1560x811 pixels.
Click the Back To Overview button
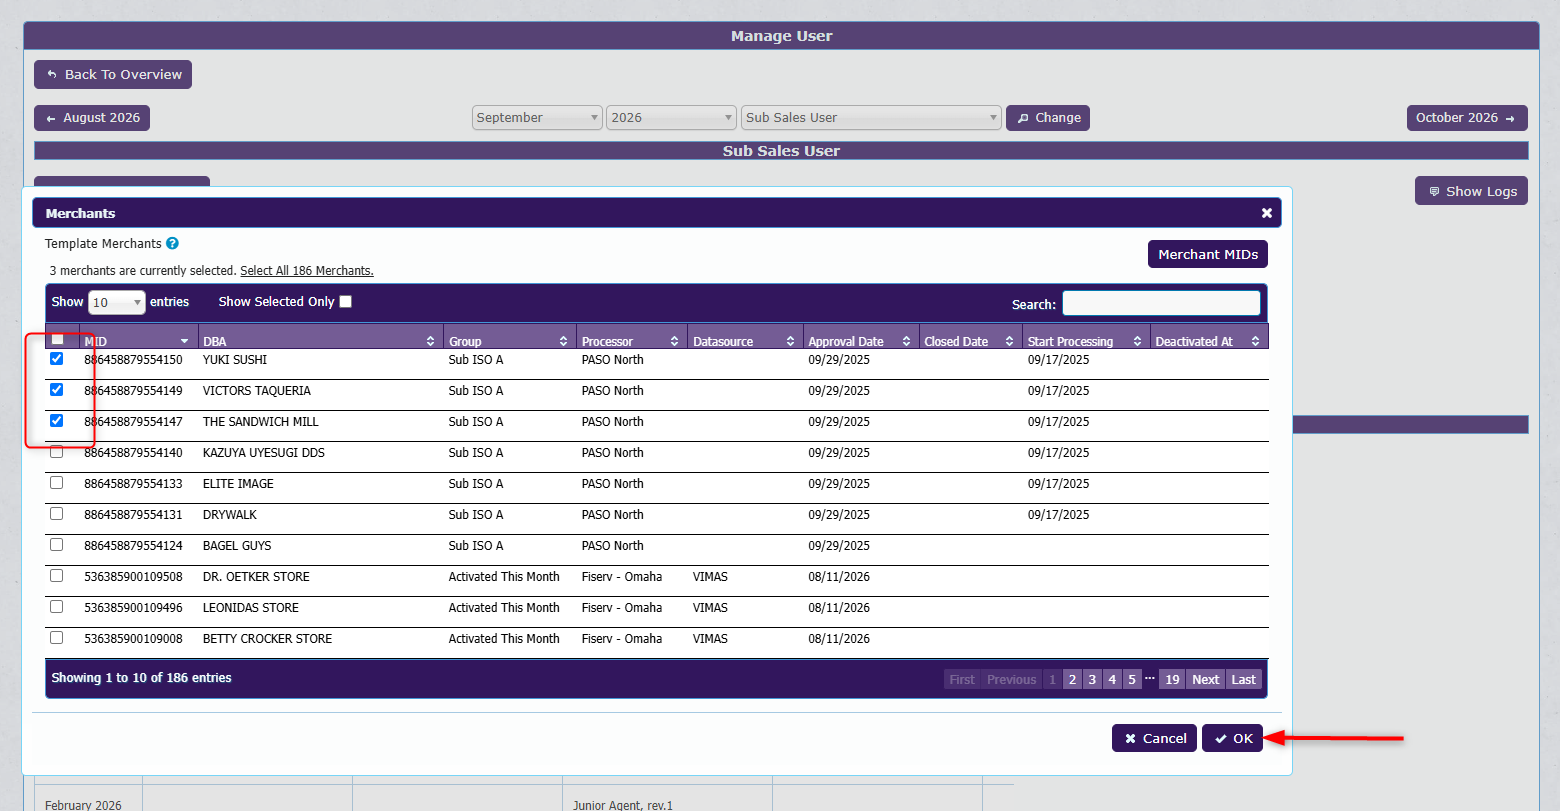tap(113, 75)
